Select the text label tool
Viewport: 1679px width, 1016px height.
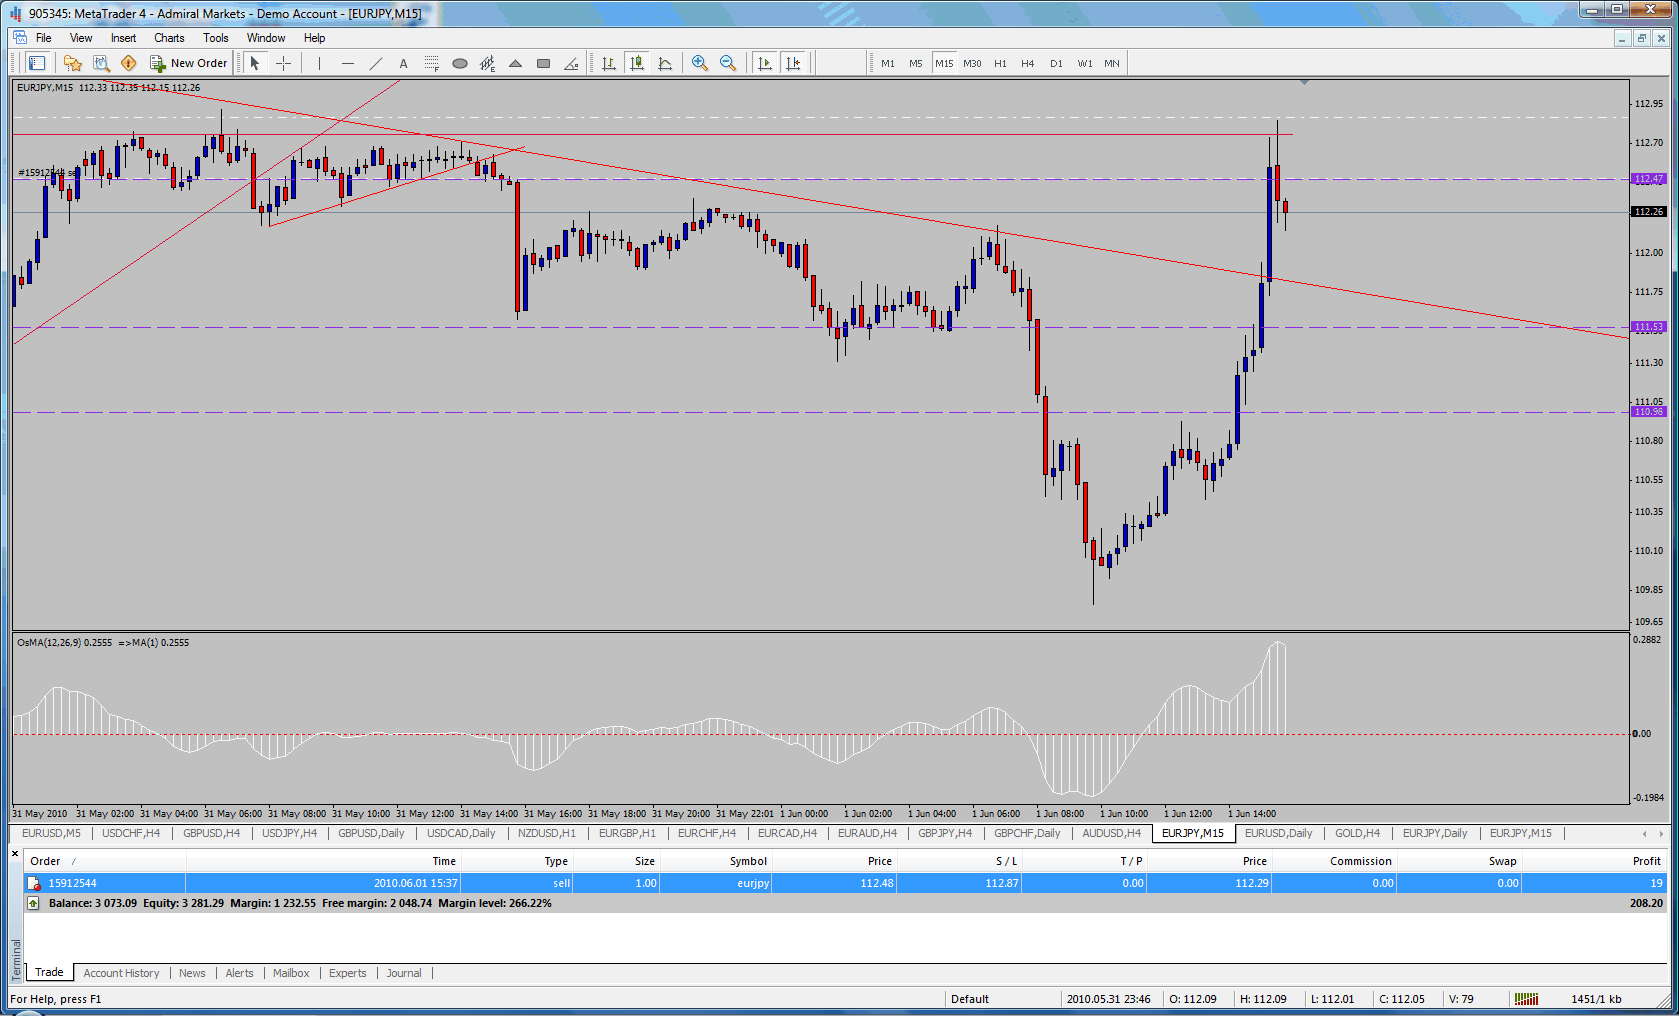(x=403, y=63)
